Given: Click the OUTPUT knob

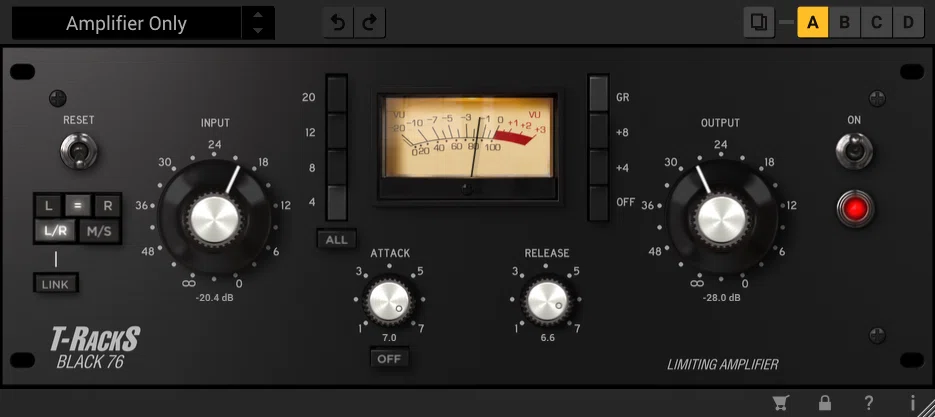Looking at the screenshot, I should click(722, 220).
